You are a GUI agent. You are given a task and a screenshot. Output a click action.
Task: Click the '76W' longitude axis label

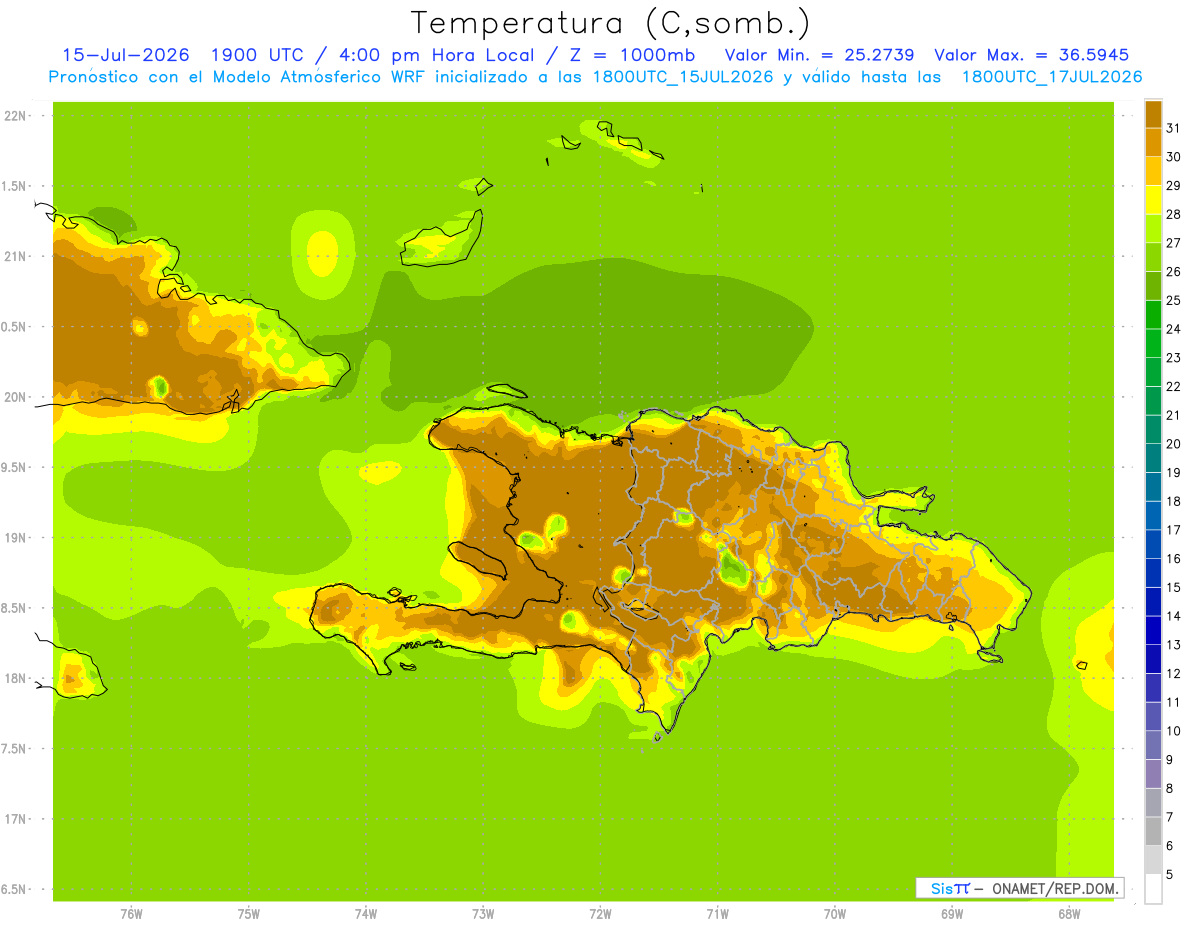pyautogui.click(x=131, y=913)
